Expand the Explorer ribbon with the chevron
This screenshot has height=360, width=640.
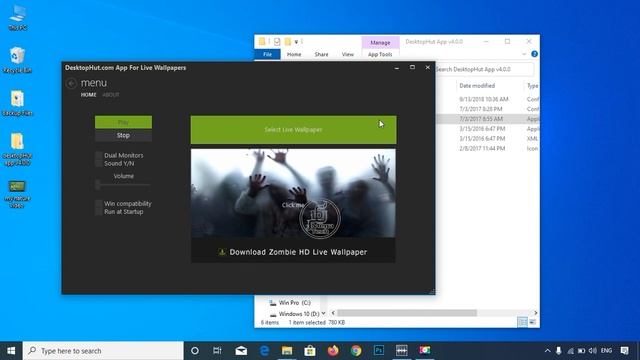click(x=524, y=54)
